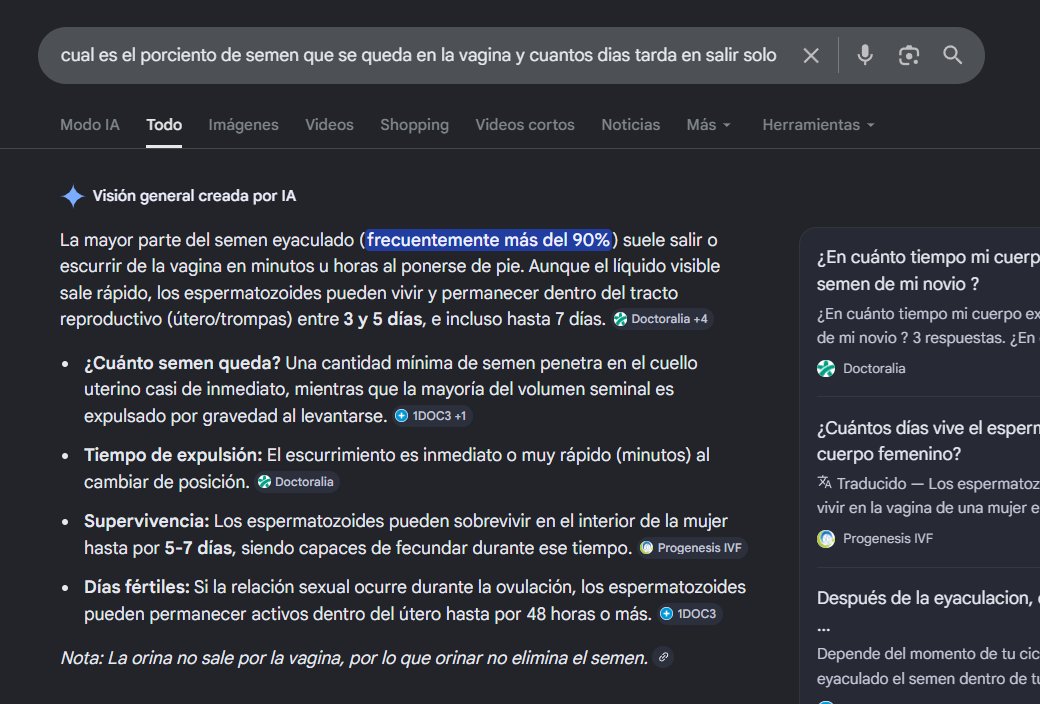Open the 1DOC3 +1 source chip
The image size is (1040, 704).
tap(432, 416)
